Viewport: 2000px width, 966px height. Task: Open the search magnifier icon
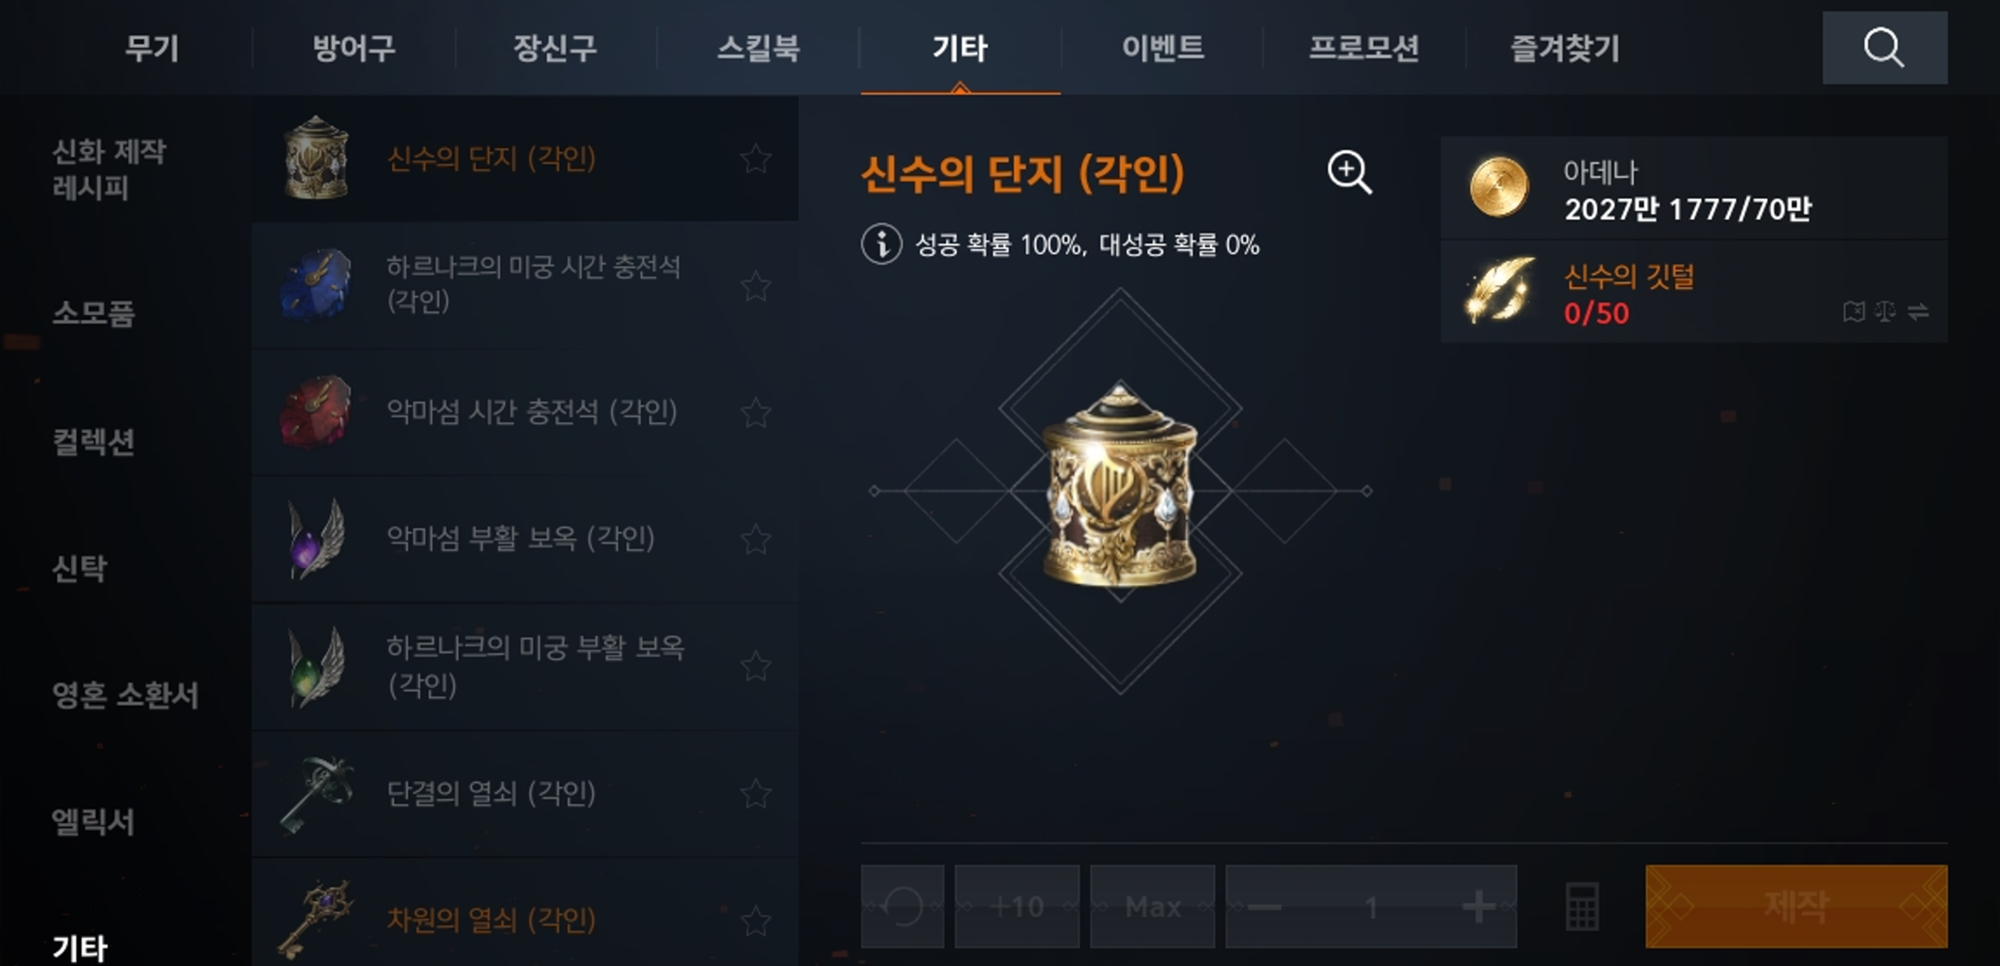coord(1884,47)
